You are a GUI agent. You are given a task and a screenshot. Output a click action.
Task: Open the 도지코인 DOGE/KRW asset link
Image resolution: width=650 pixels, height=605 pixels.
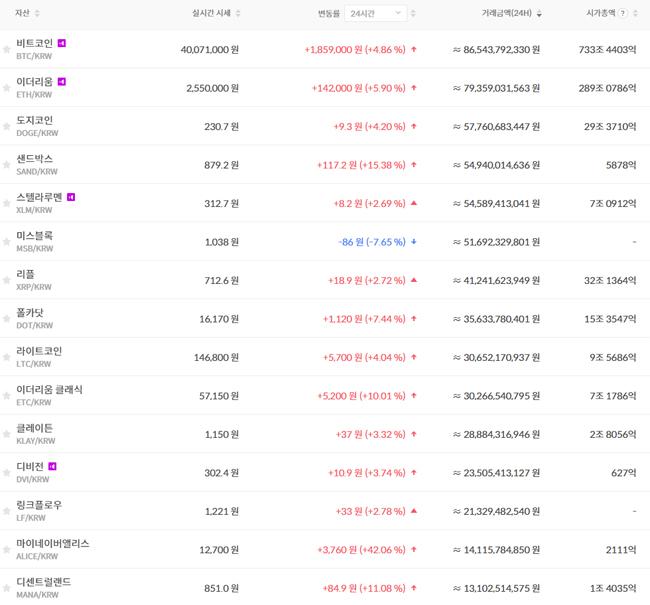pos(35,126)
